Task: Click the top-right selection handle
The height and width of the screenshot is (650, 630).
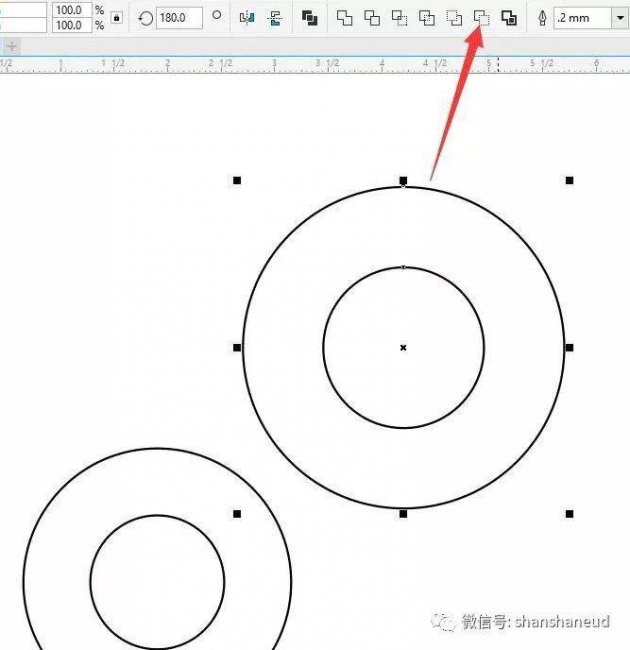Action: (x=569, y=180)
